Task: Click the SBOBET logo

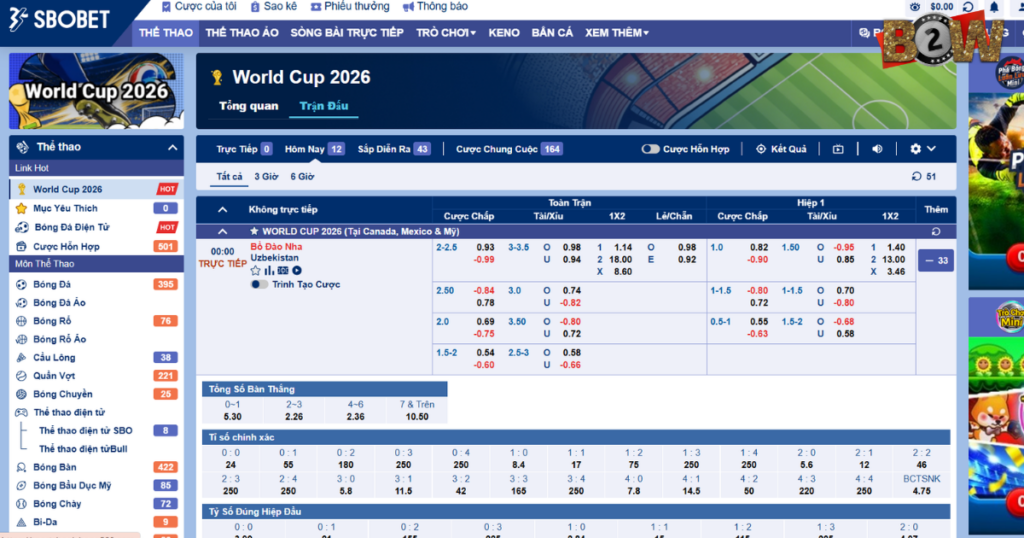Action: (x=59, y=20)
